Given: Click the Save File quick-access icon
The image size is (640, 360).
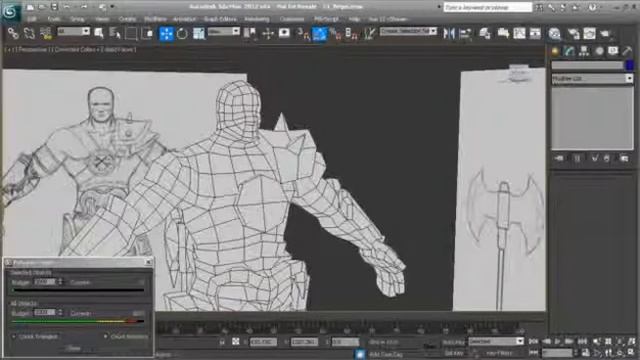Looking at the screenshot, I should 54,7.
